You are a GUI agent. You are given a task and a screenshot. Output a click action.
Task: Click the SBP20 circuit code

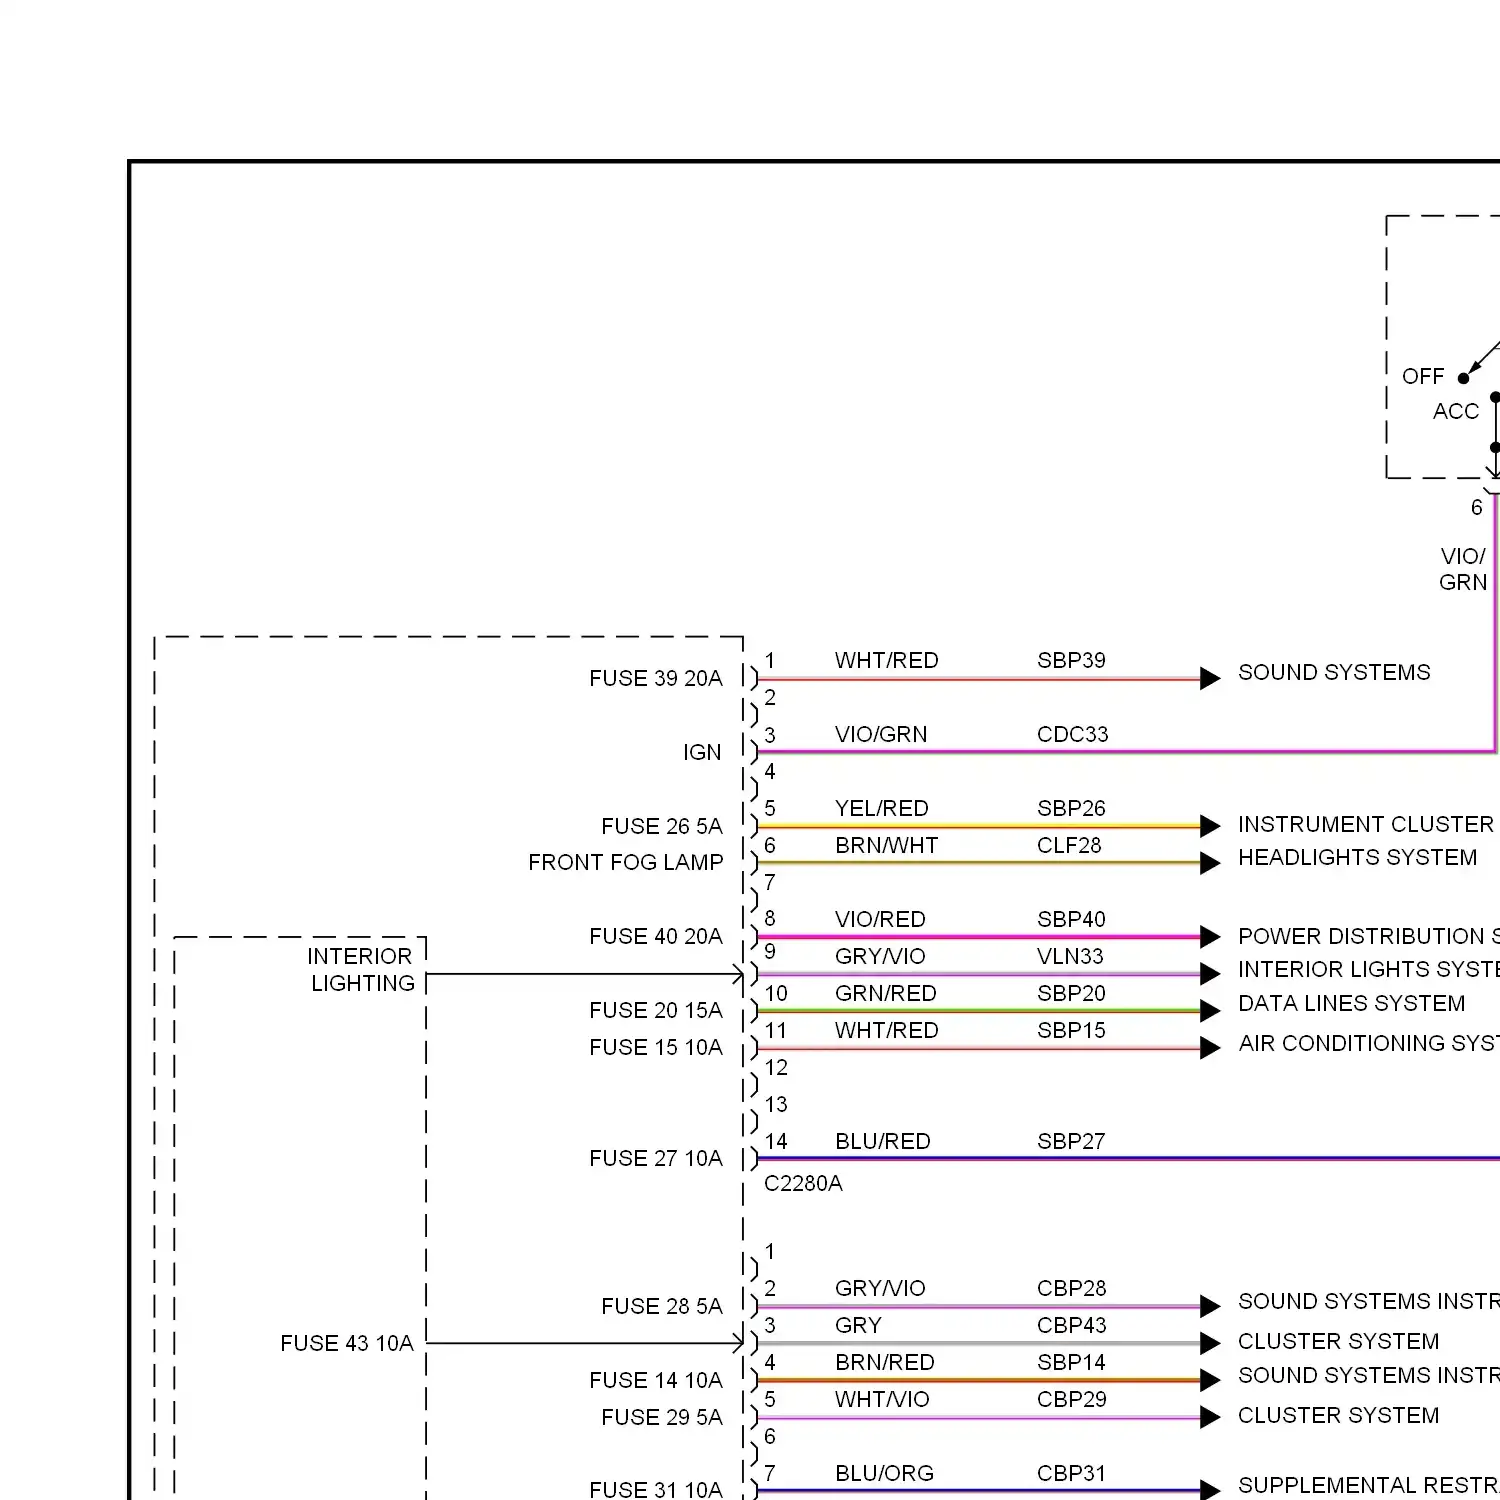tap(1071, 993)
